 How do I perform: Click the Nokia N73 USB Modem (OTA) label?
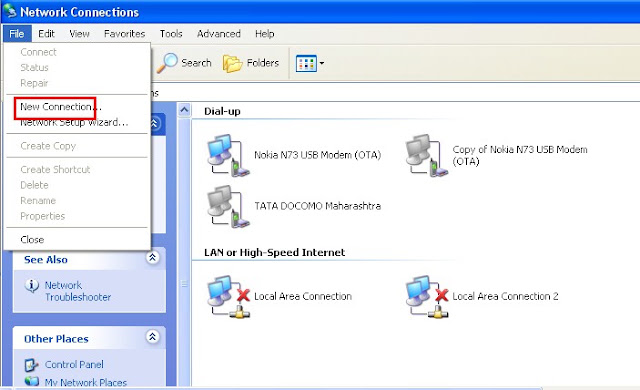pyautogui.click(x=318, y=155)
